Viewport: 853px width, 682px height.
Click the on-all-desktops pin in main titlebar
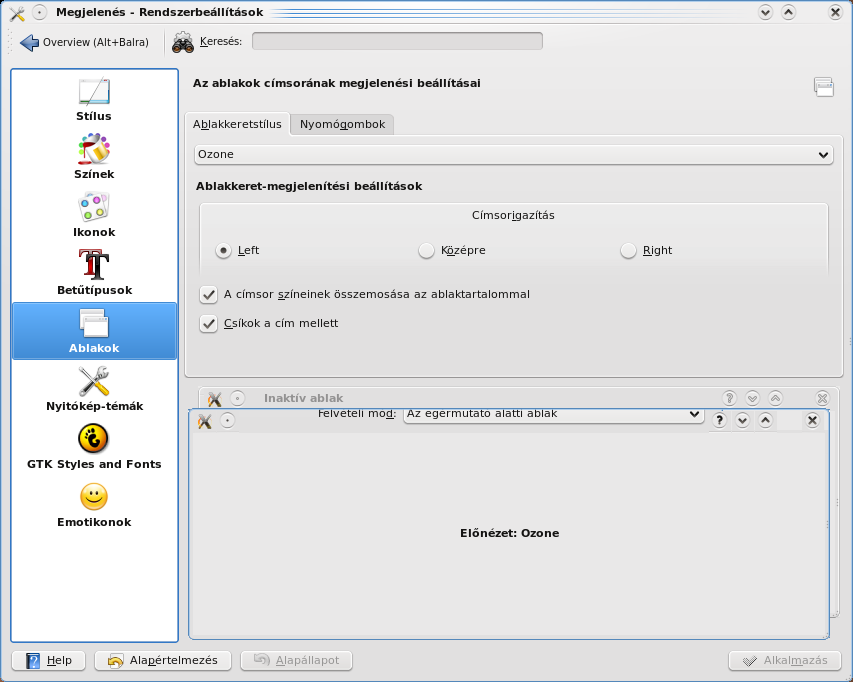point(39,12)
